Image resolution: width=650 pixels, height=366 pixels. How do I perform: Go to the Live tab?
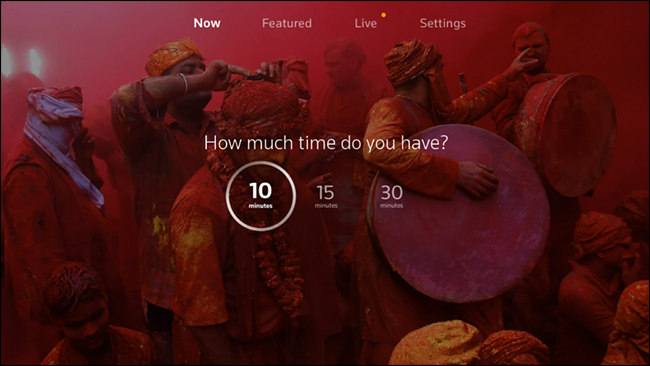click(x=365, y=23)
